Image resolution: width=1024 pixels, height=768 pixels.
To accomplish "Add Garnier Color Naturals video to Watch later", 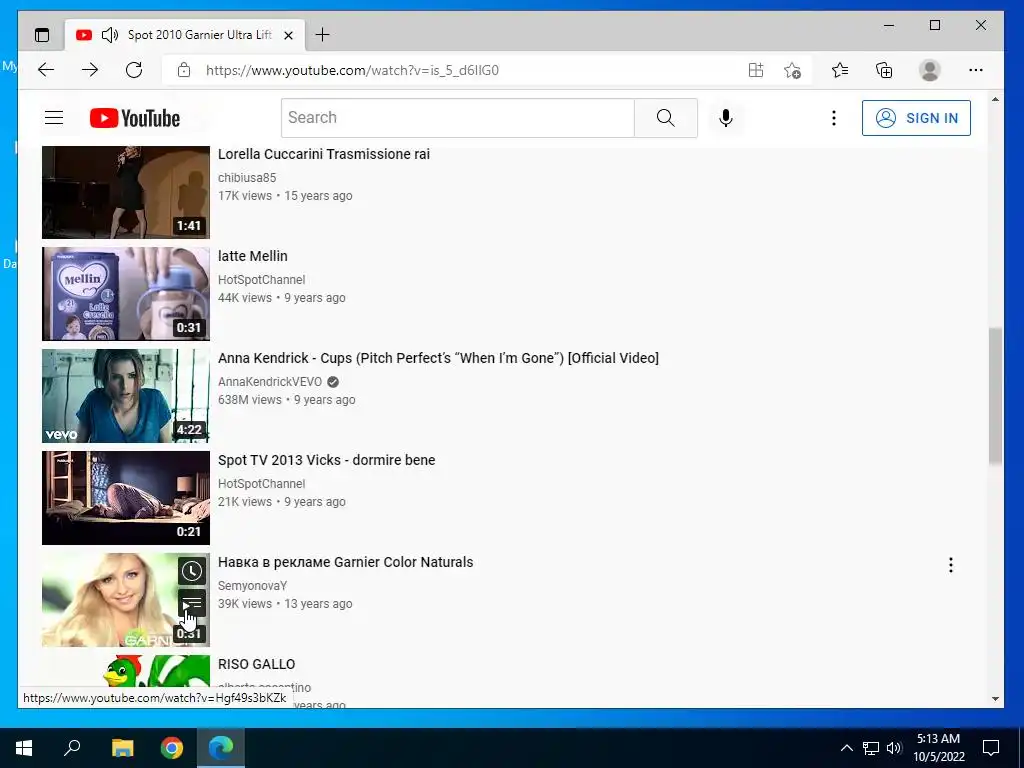I will (192, 571).
